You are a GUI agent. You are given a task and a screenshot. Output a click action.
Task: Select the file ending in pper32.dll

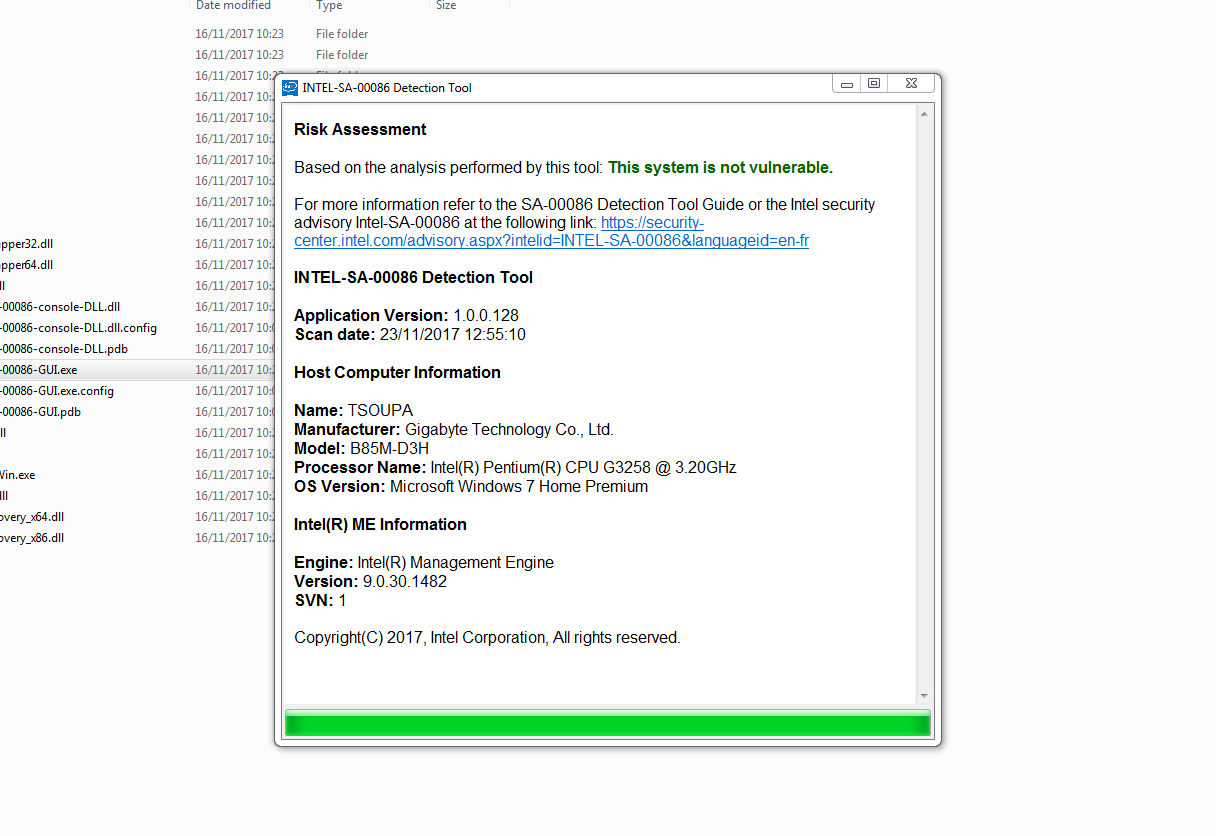point(26,244)
